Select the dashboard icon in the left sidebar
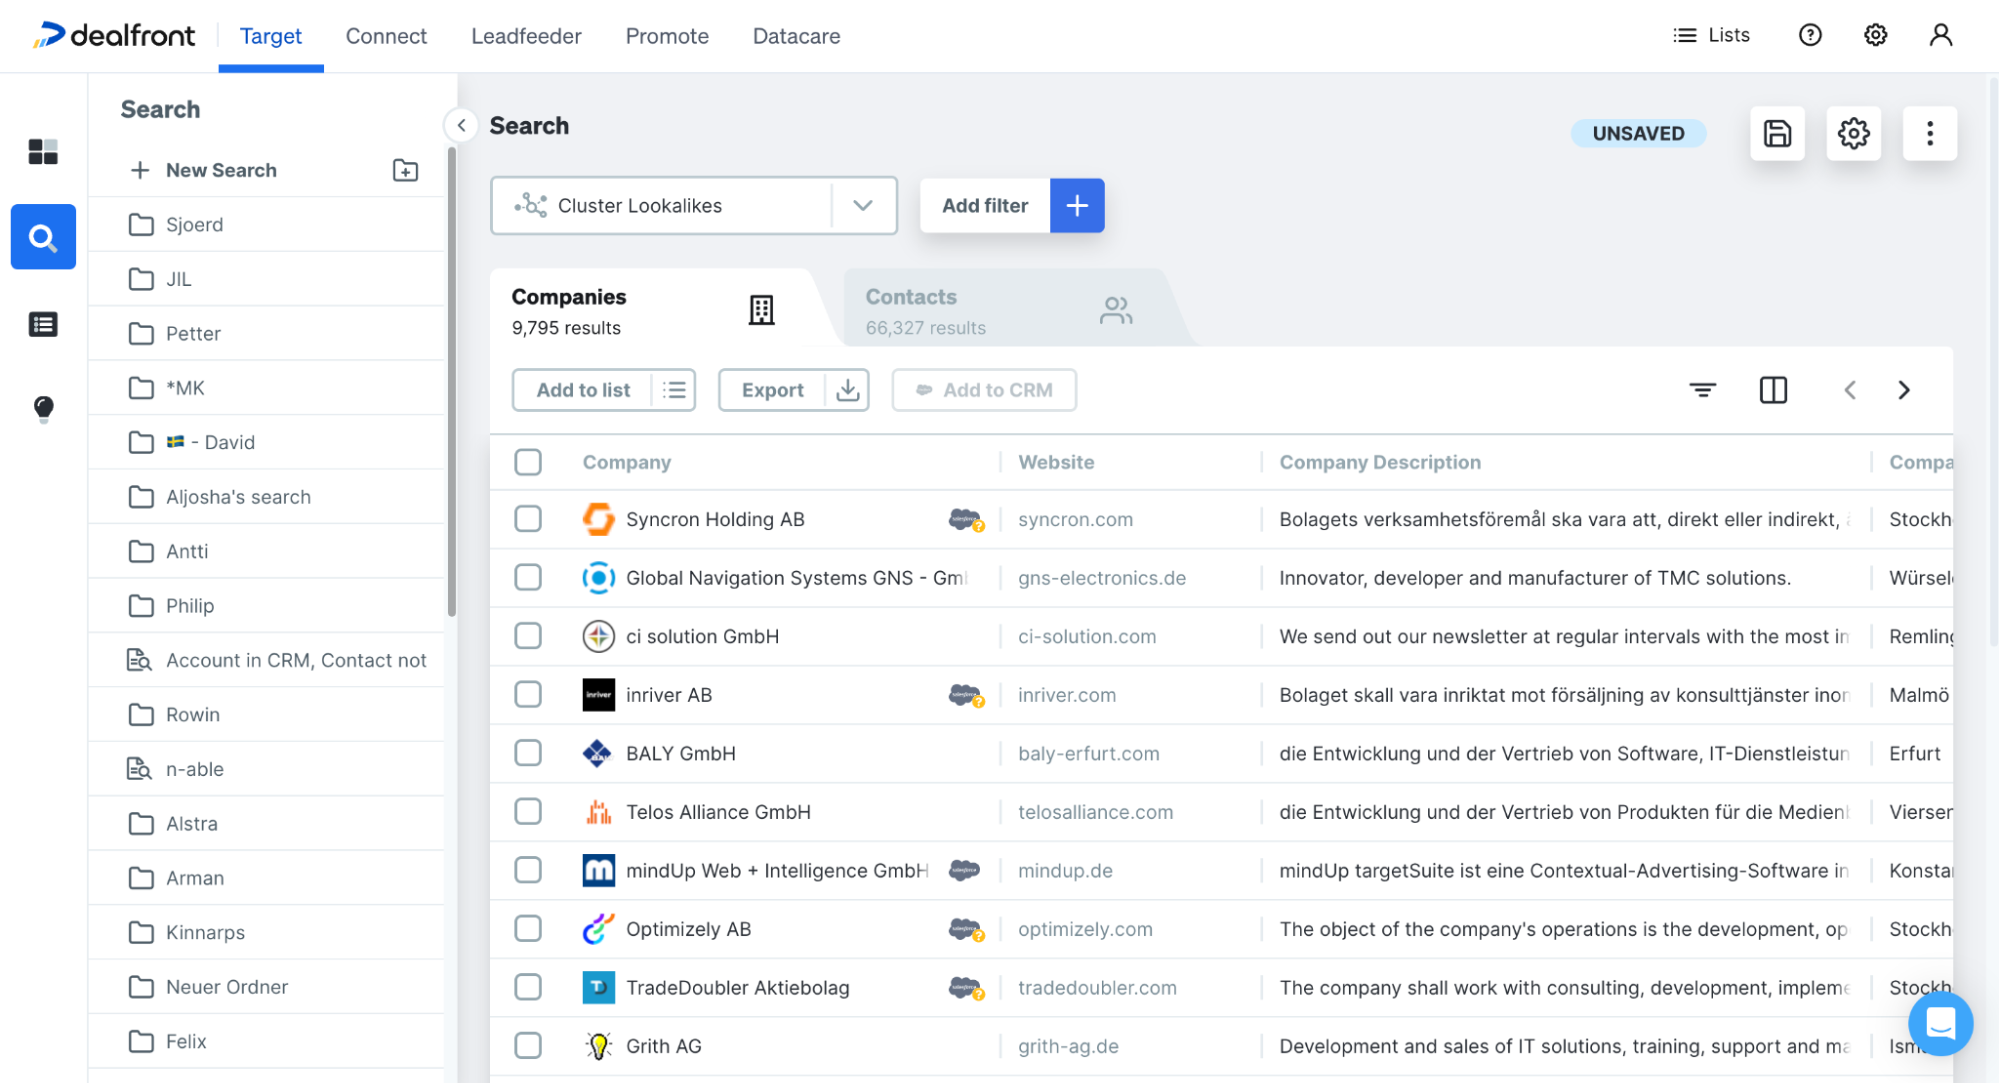1999x1084 pixels. click(43, 151)
